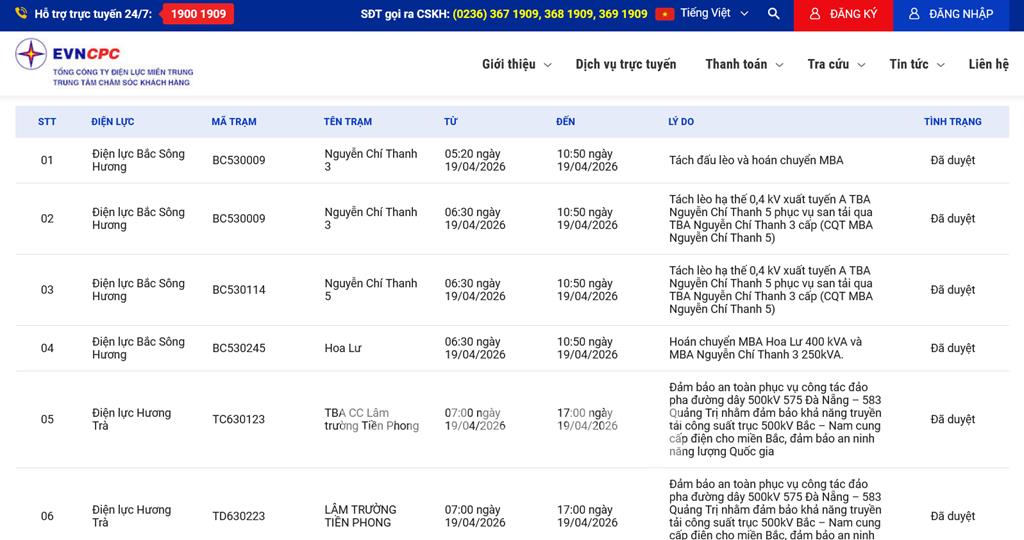The image size is (1024, 540).
Task: Click the ĐĂNG KÝ register button
Action: (x=843, y=14)
